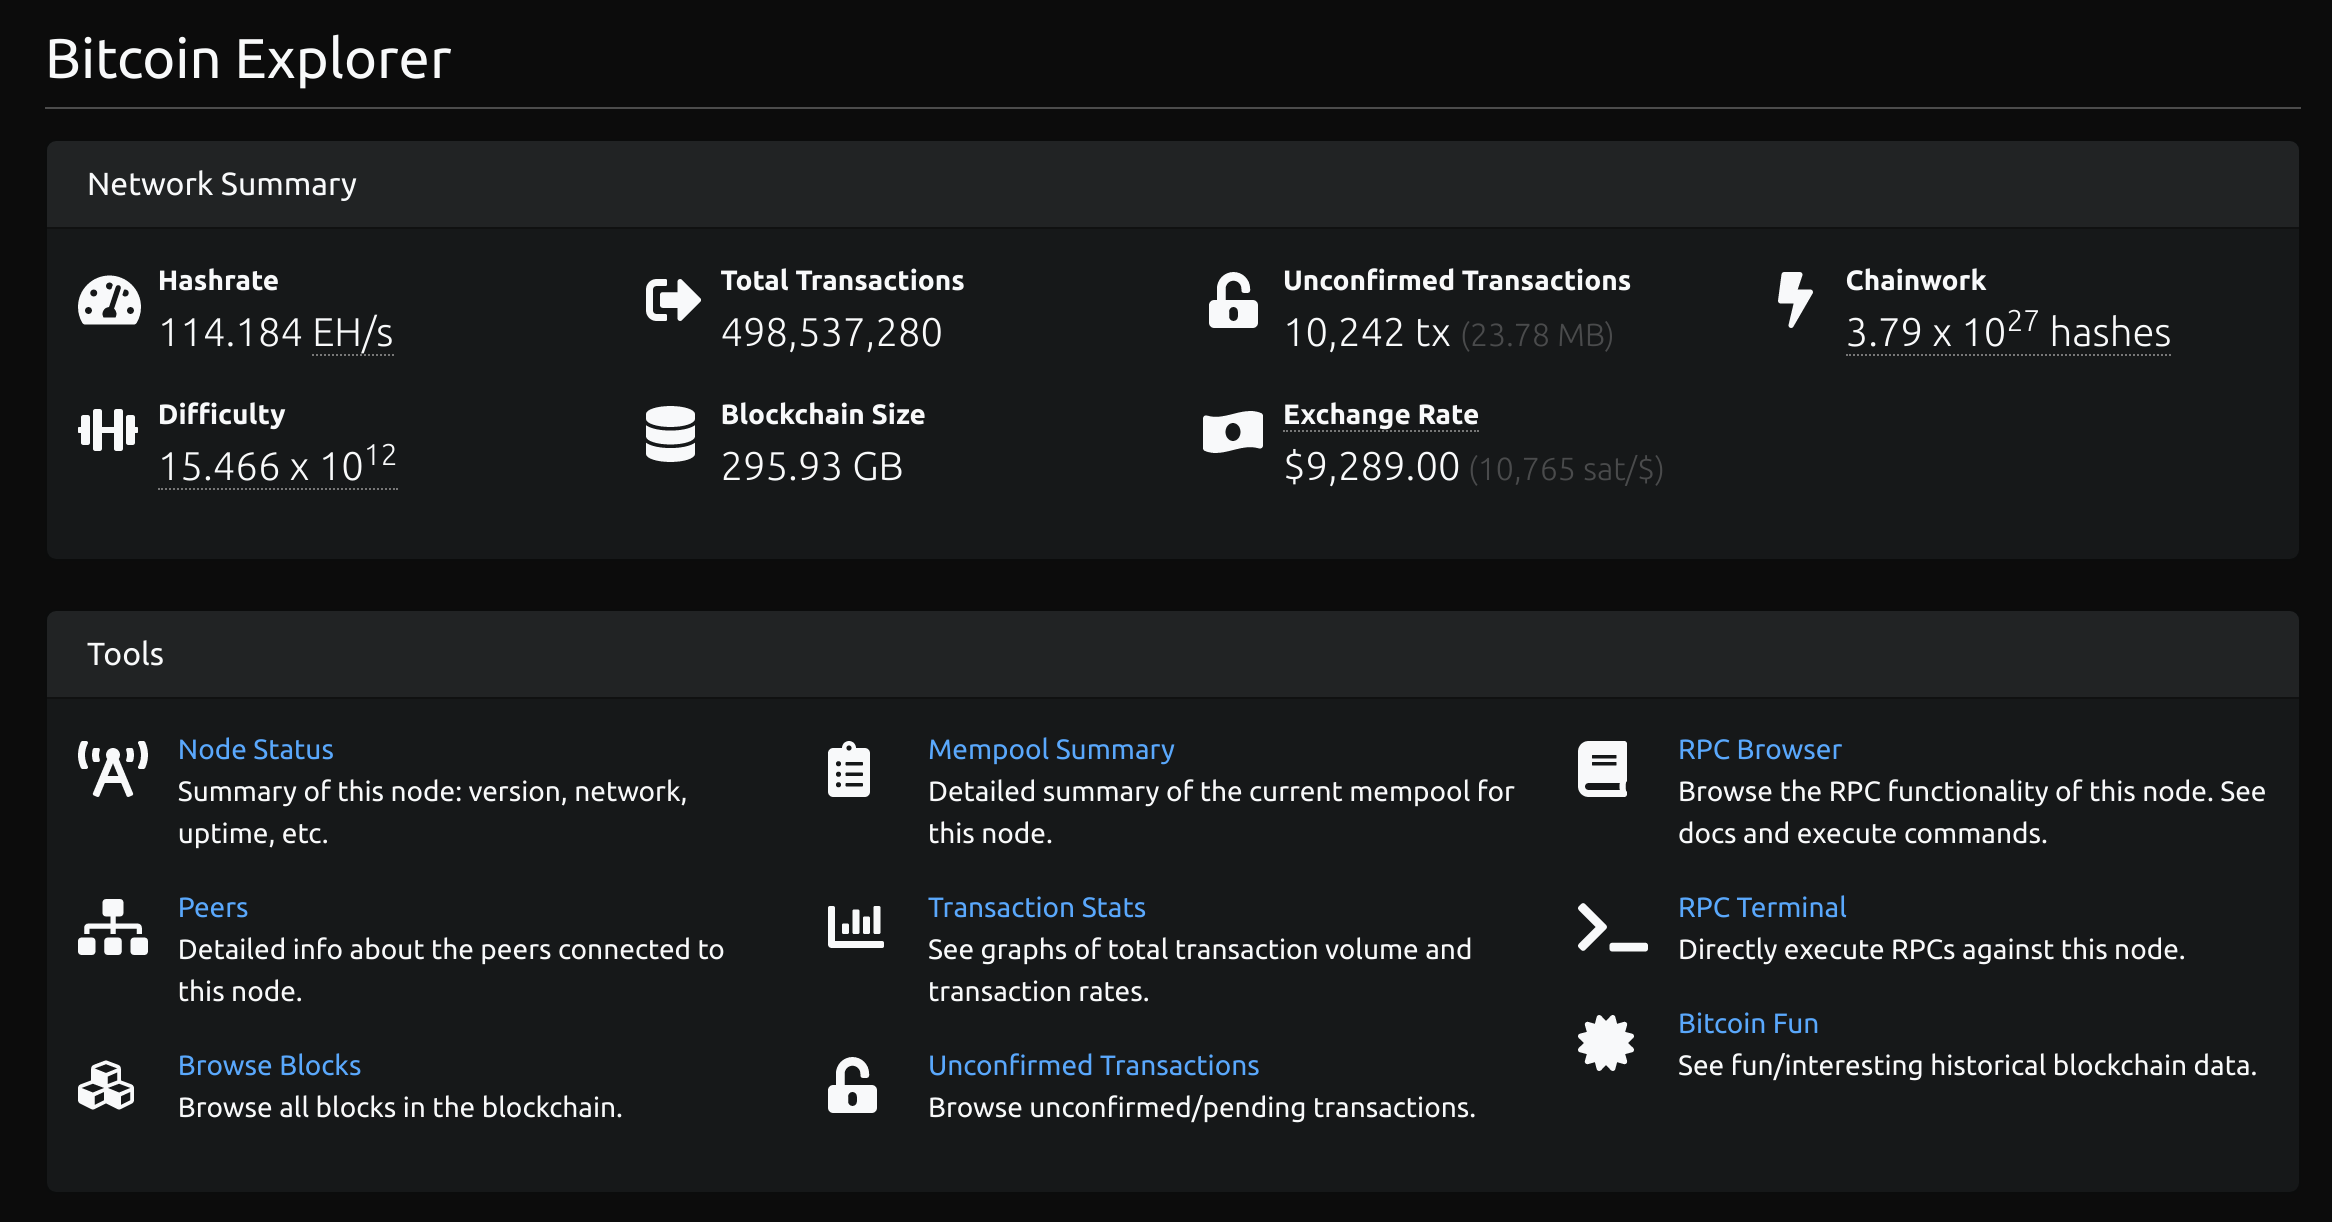2332x1222 pixels.
Task: Click the Total Transactions label
Action: [843, 281]
